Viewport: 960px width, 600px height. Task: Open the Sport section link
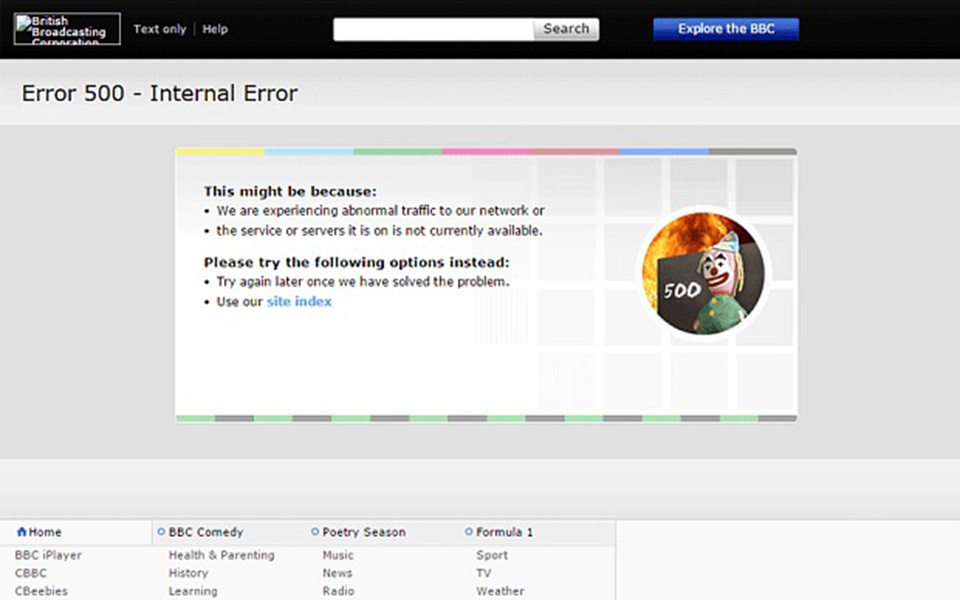(492, 555)
